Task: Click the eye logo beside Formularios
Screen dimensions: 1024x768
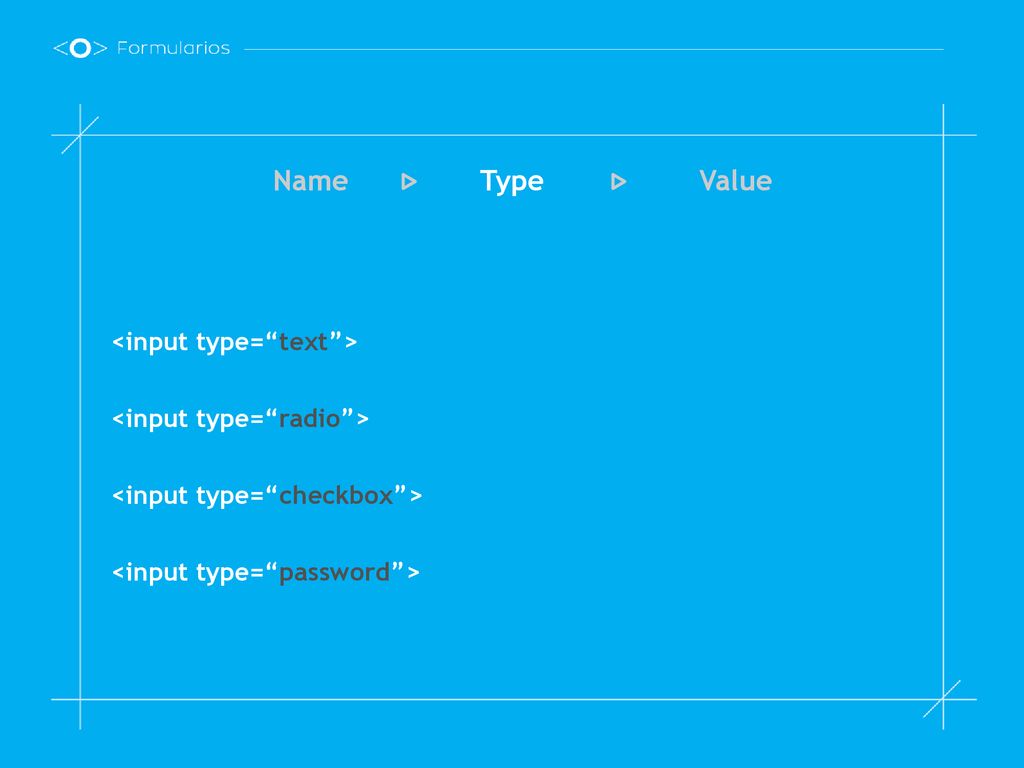Action: [80, 48]
